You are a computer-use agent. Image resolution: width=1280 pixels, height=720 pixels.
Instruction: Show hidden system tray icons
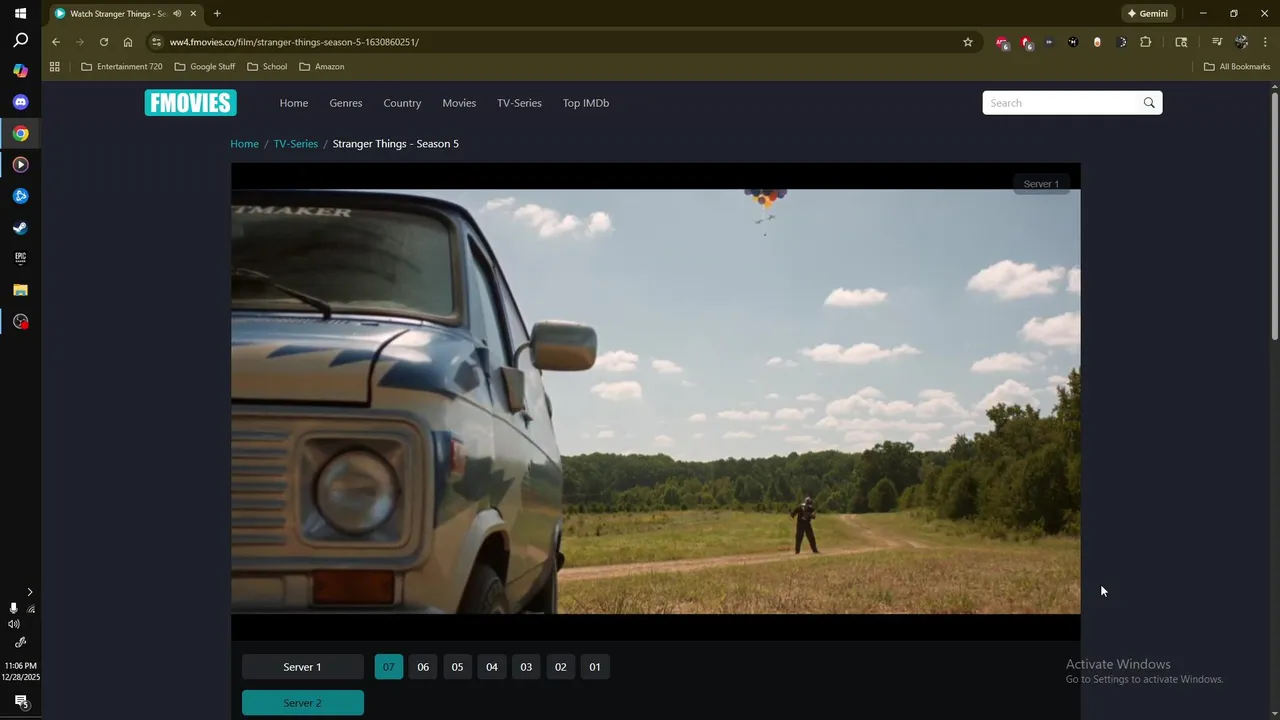(30, 592)
